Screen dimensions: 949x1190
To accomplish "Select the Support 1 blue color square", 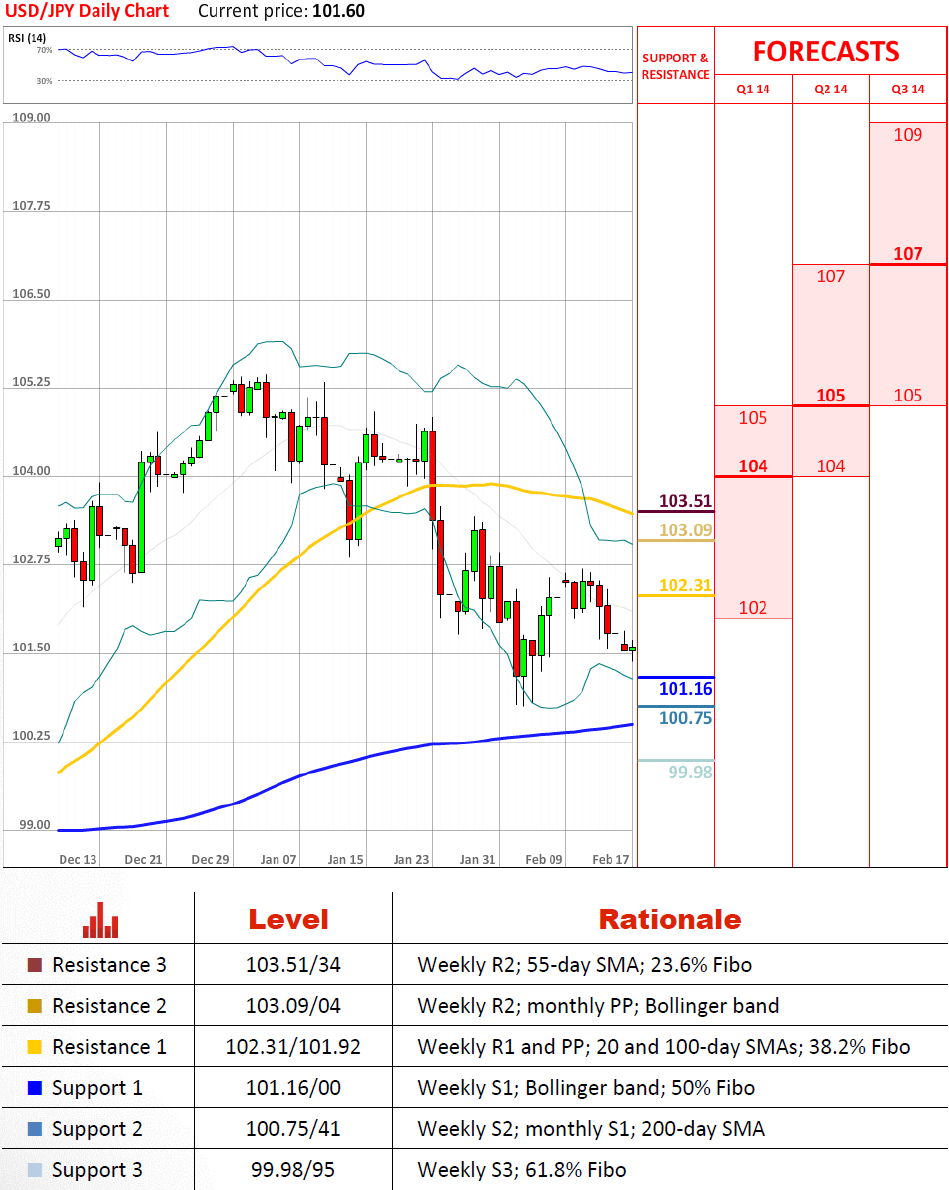I will click(35, 1088).
